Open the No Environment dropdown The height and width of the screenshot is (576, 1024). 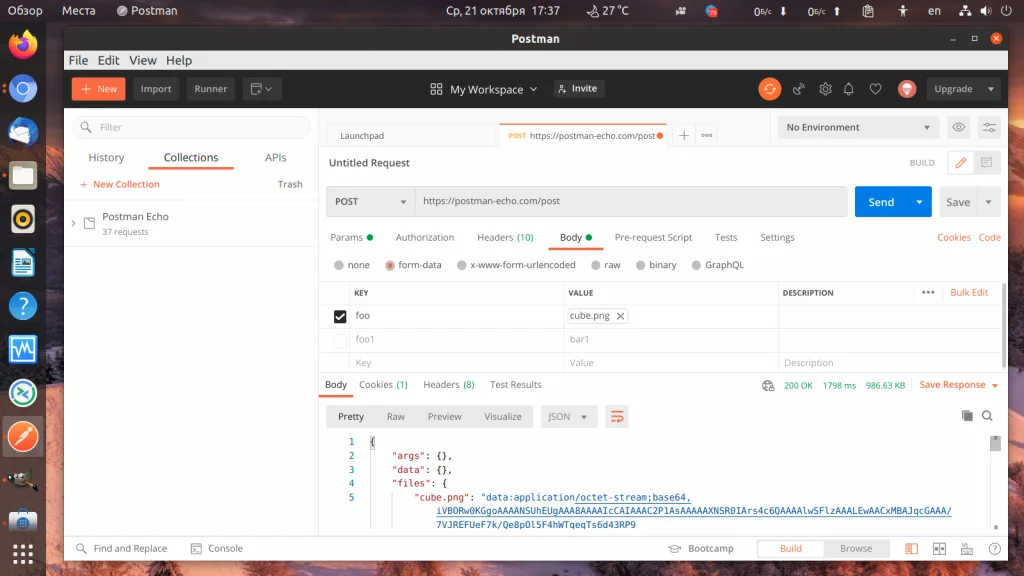coord(858,127)
